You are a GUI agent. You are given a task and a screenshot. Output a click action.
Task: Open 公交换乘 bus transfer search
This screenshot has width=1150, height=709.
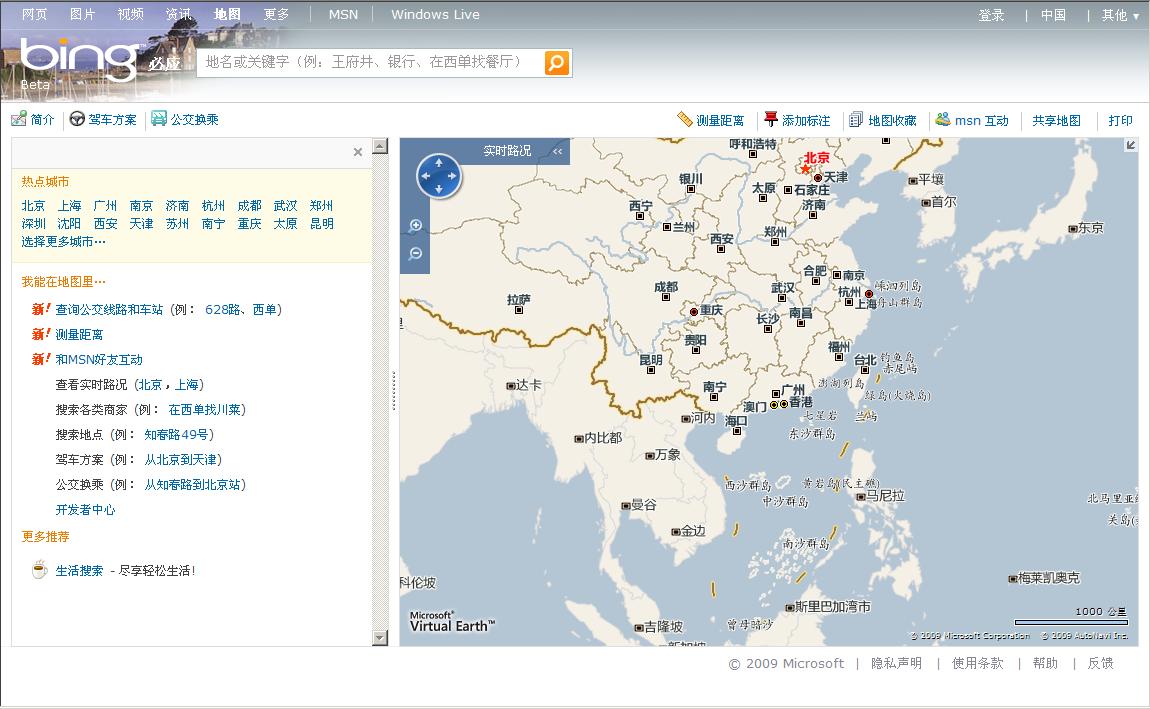tap(185, 120)
